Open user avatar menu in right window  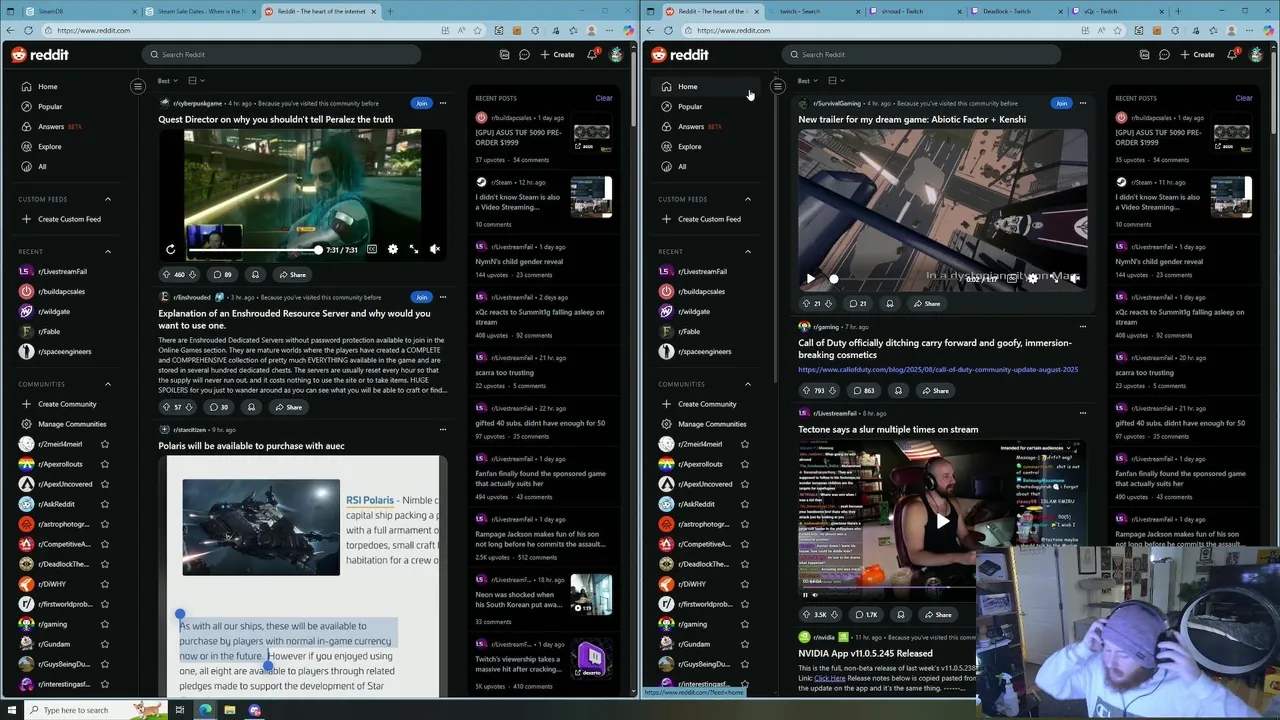1256,55
